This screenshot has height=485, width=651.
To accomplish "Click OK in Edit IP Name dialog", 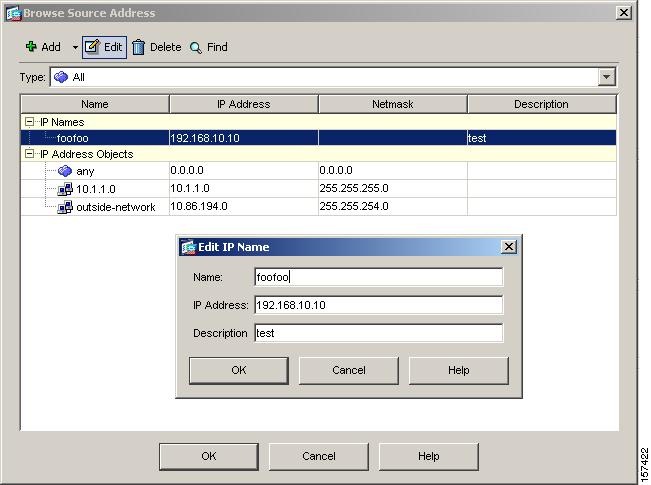I will (239, 370).
